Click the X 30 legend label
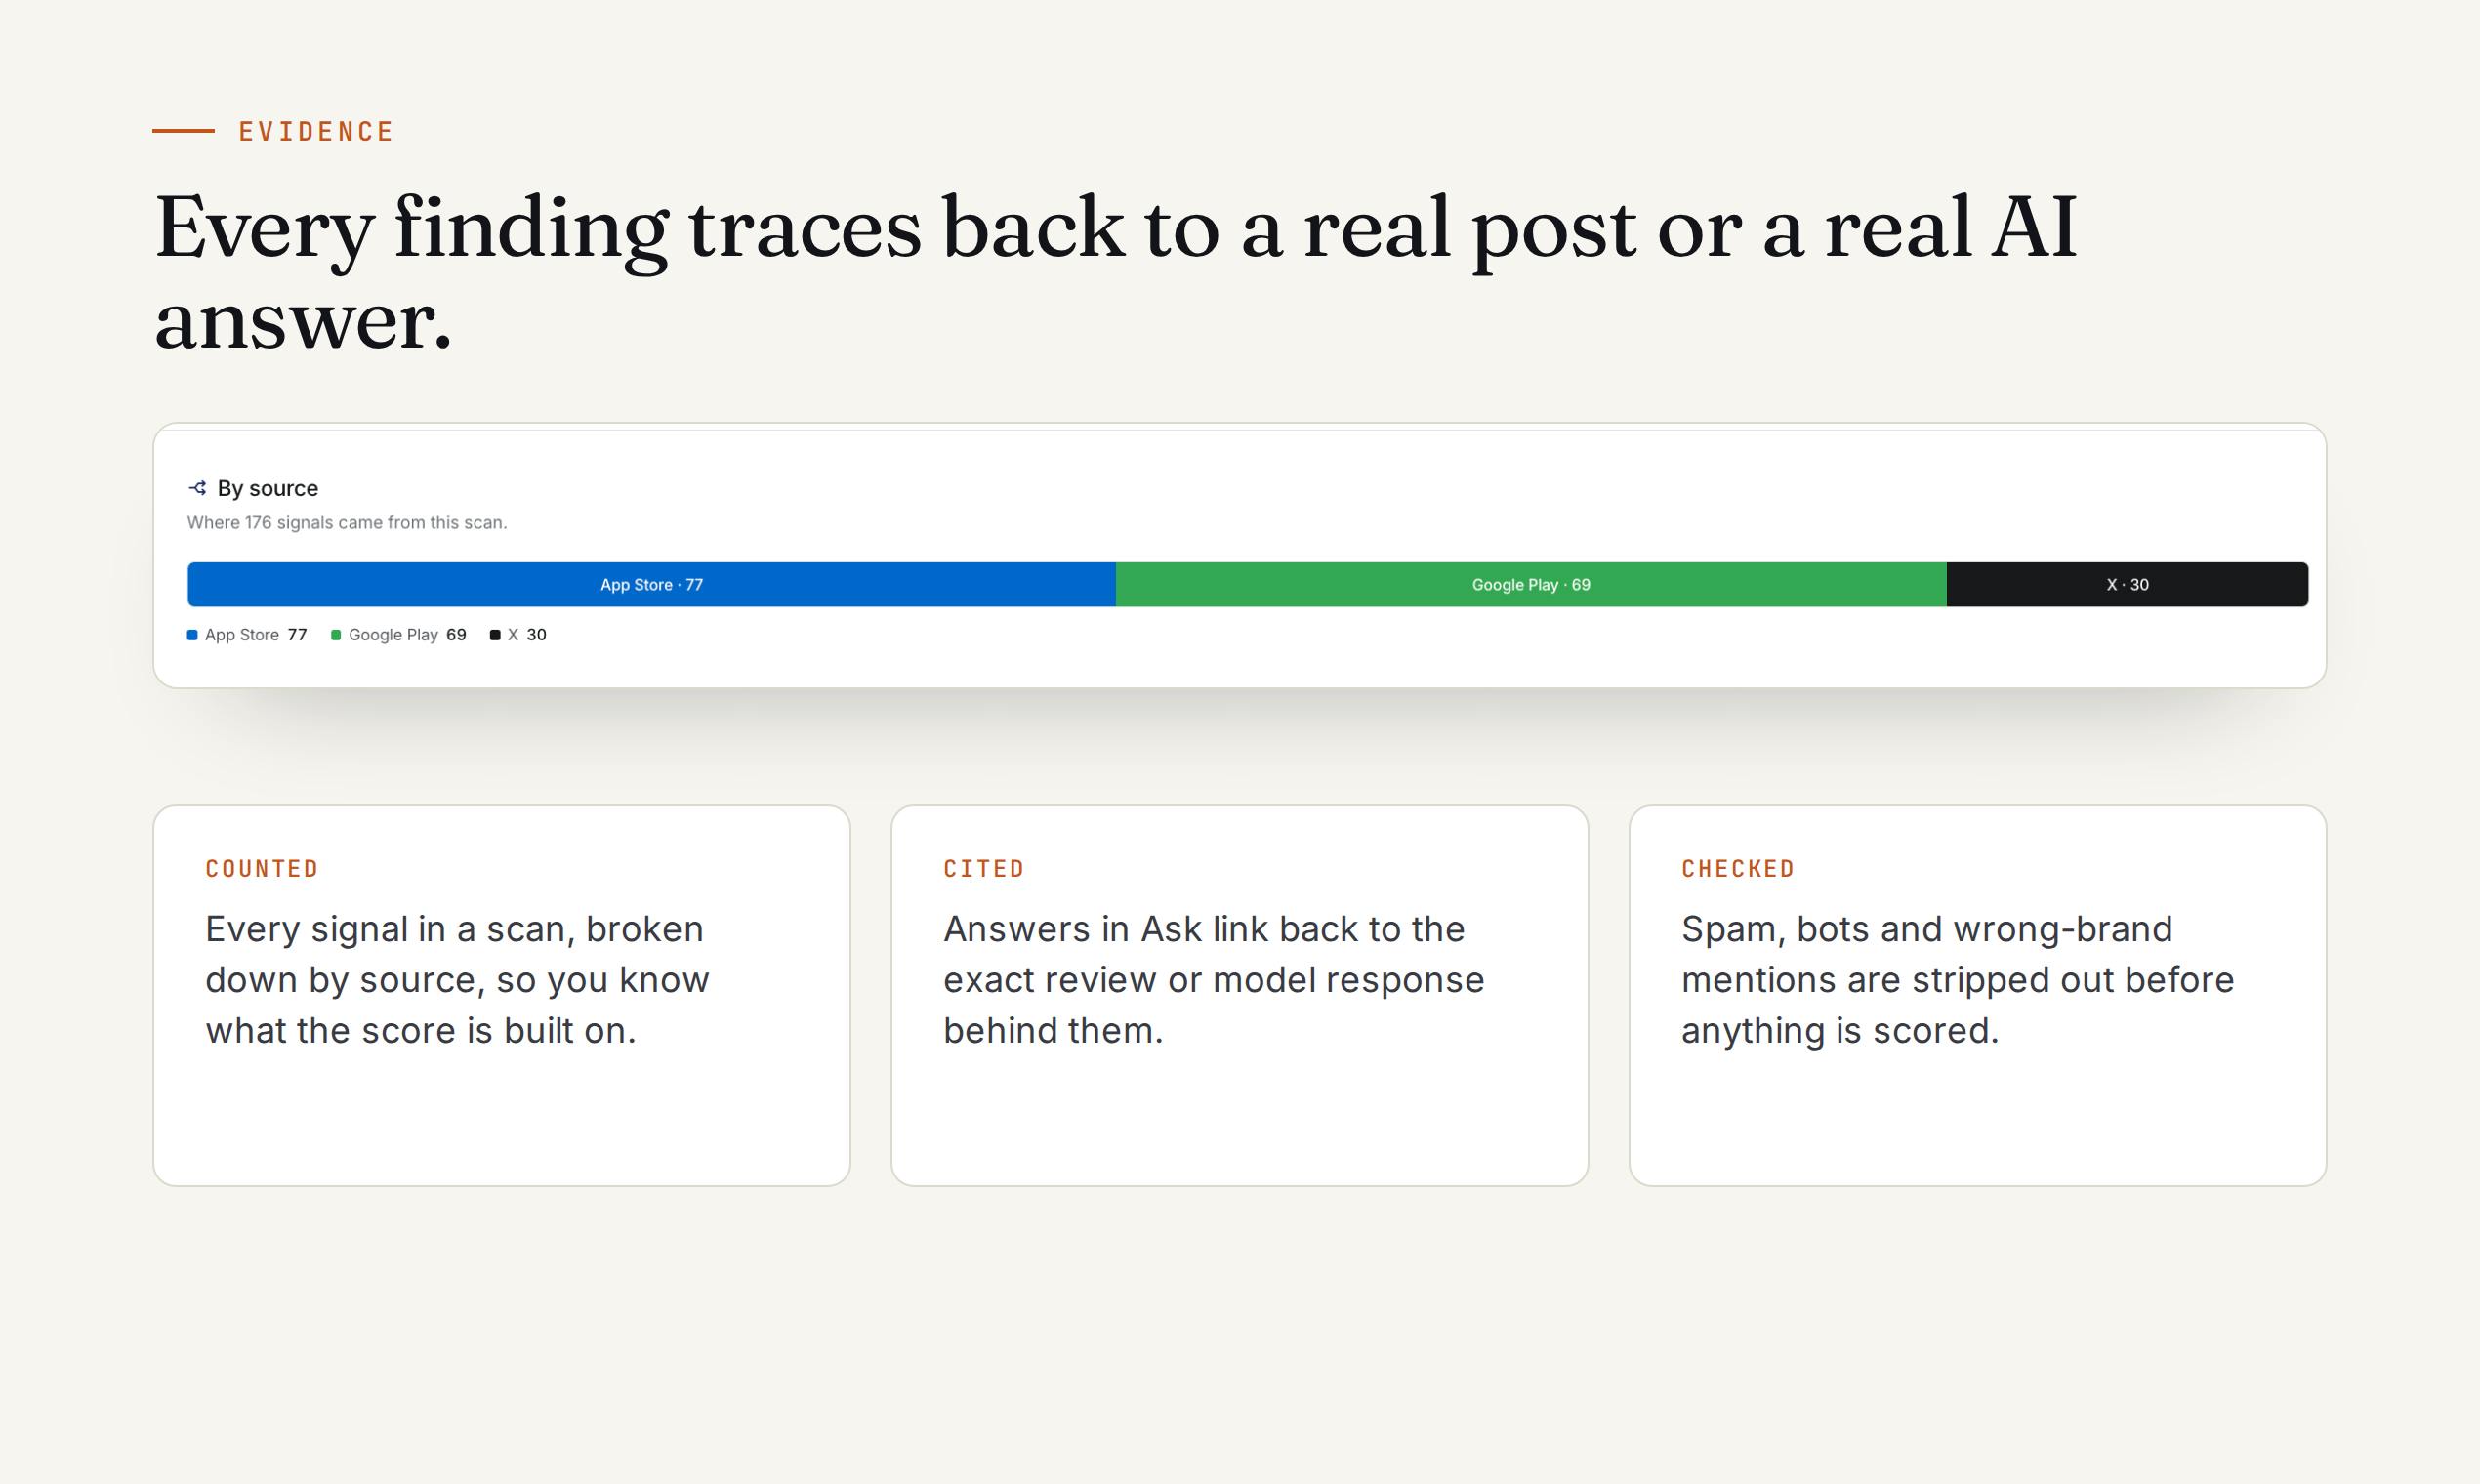 [527, 635]
